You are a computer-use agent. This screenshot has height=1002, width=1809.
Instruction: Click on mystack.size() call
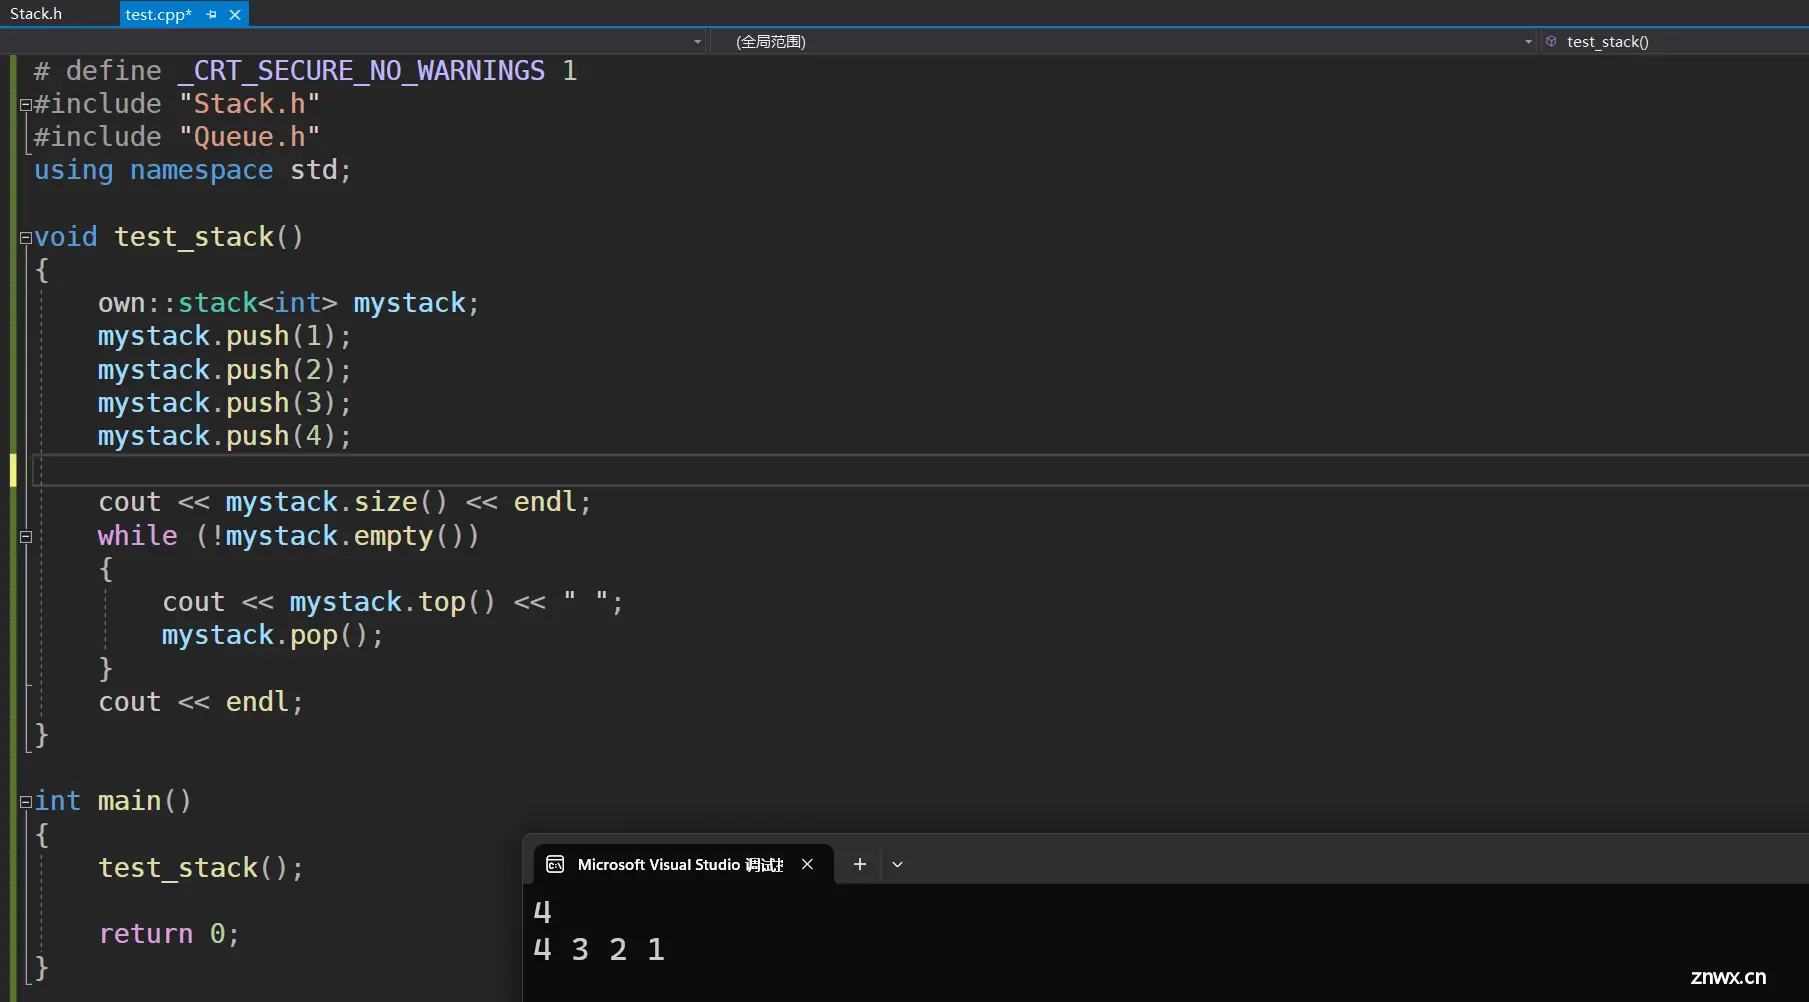click(x=336, y=502)
